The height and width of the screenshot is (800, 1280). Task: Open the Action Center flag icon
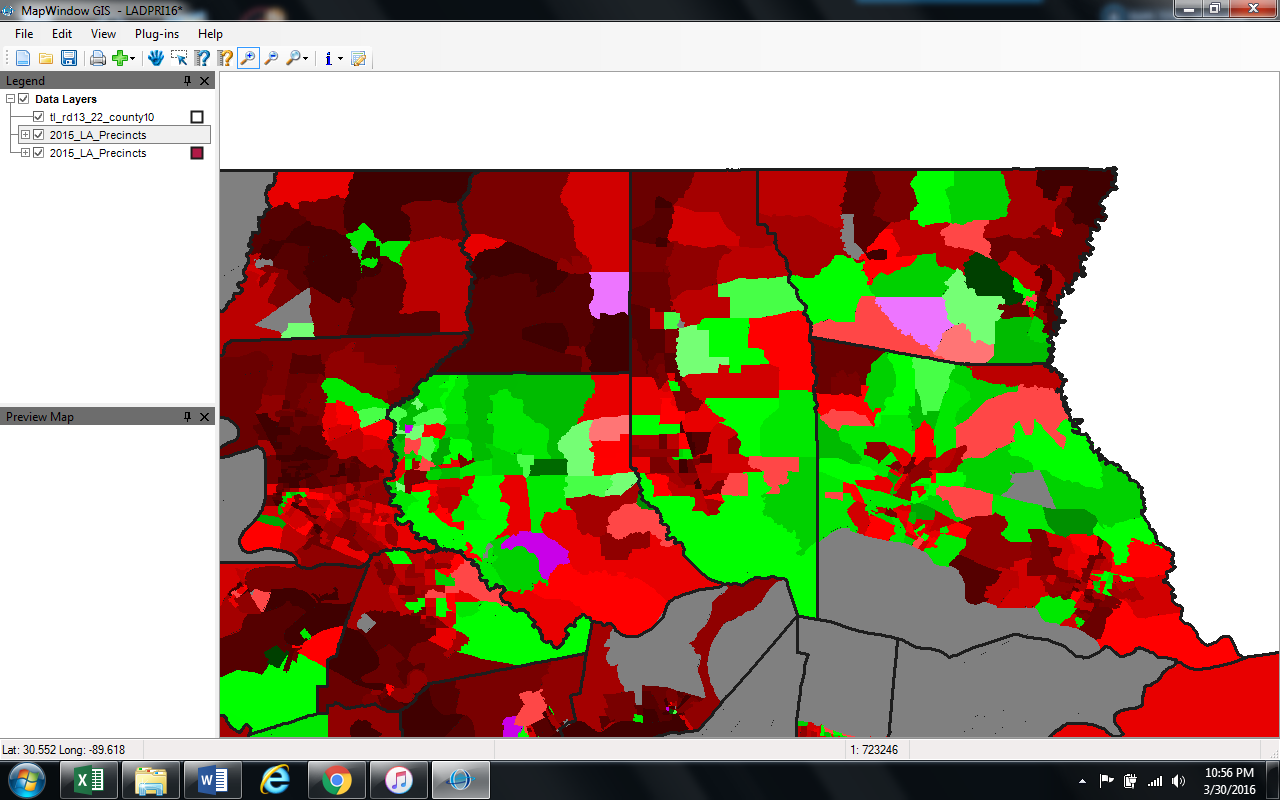pyautogui.click(x=1107, y=781)
